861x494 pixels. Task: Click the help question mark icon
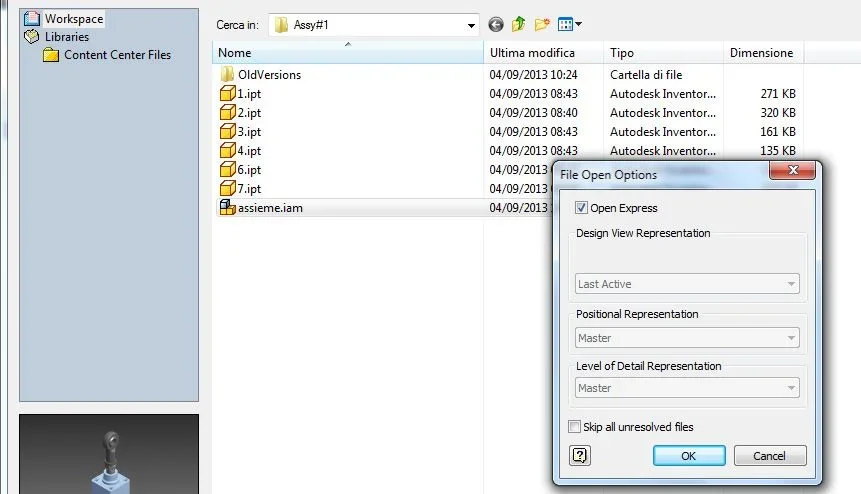[x=580, y=456]
